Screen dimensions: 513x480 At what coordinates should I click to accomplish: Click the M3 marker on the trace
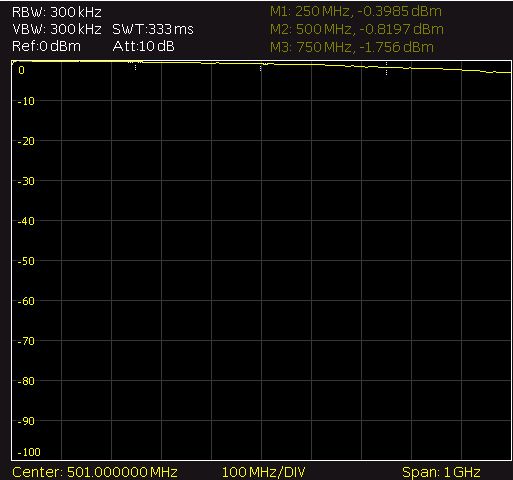(x=386, y=68)
